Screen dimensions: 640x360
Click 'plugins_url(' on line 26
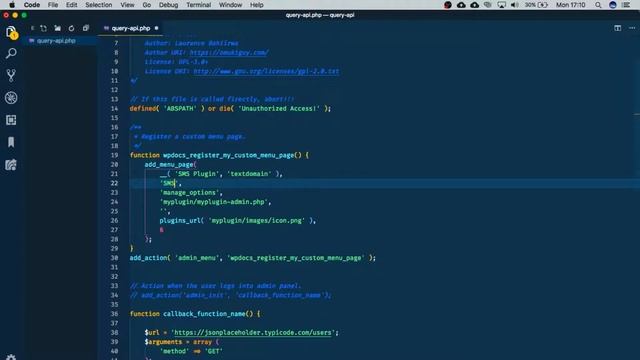click(182, 220)
